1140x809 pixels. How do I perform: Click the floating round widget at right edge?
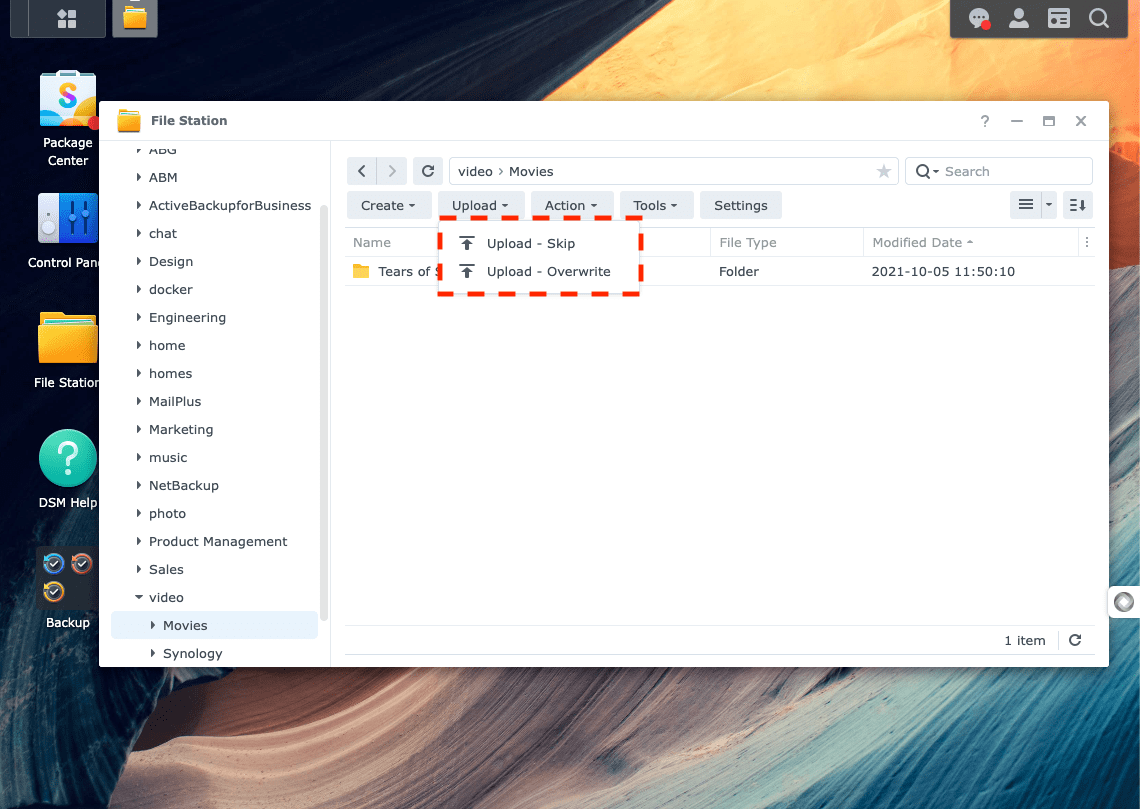(x=1124, y=602)
